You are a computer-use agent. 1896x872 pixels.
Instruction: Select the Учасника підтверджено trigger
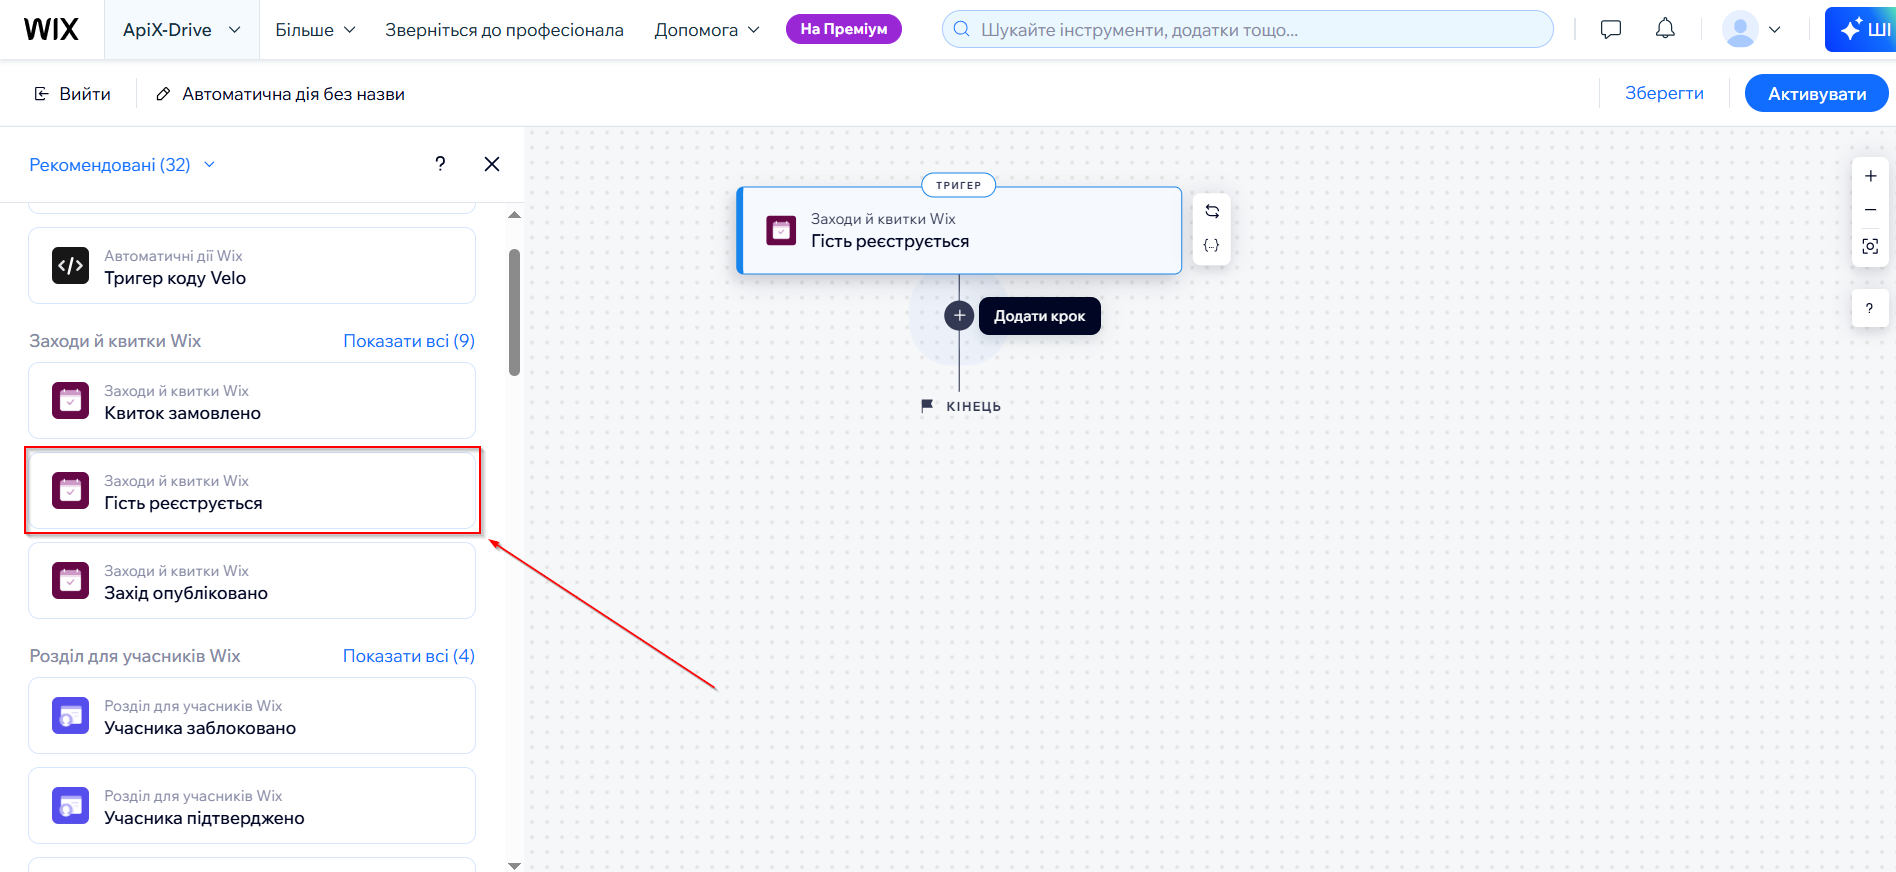tap(252, 806)
